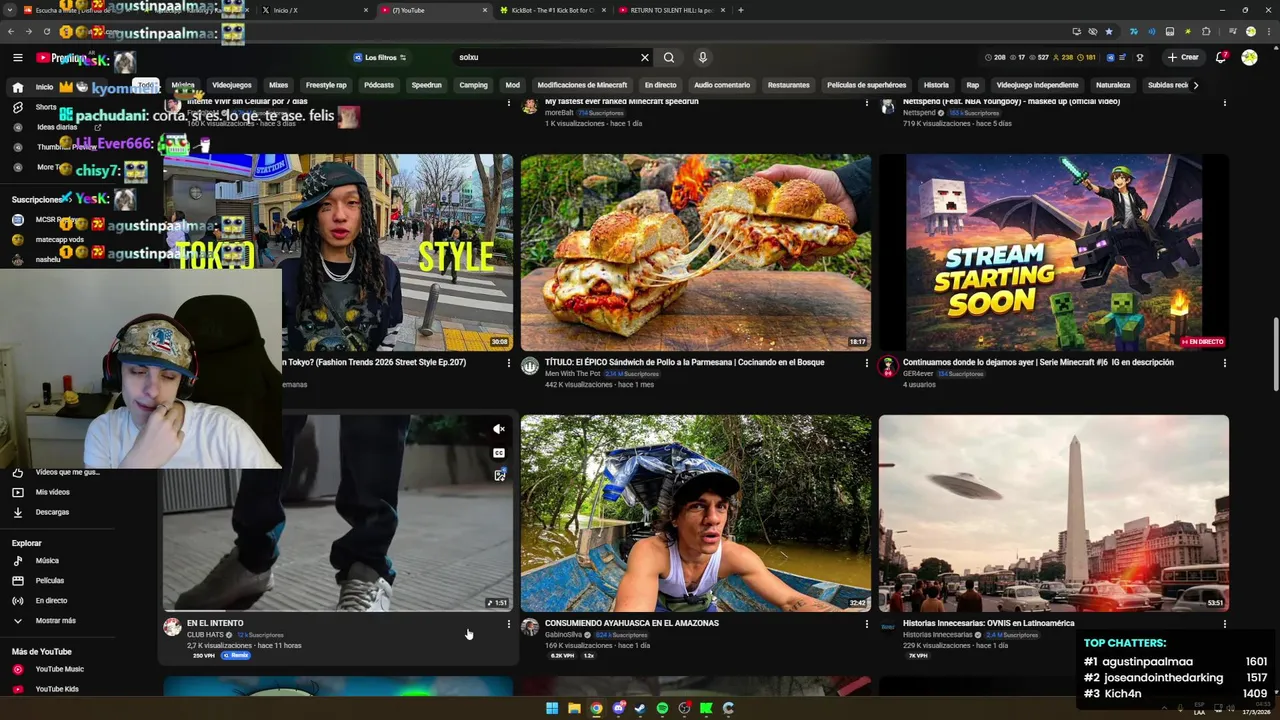Open options menu for Ayahuasca video
This screenshot has height=720, width=1280.
pos(866,624)
